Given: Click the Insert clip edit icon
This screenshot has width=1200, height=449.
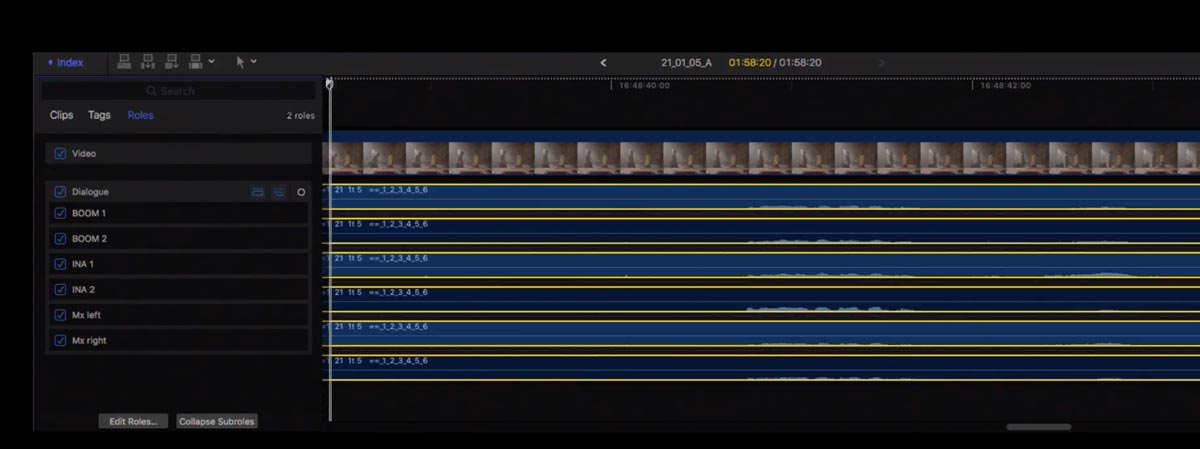Looking at the screenshot, I should pyautogui.click(x=148, y=62).
